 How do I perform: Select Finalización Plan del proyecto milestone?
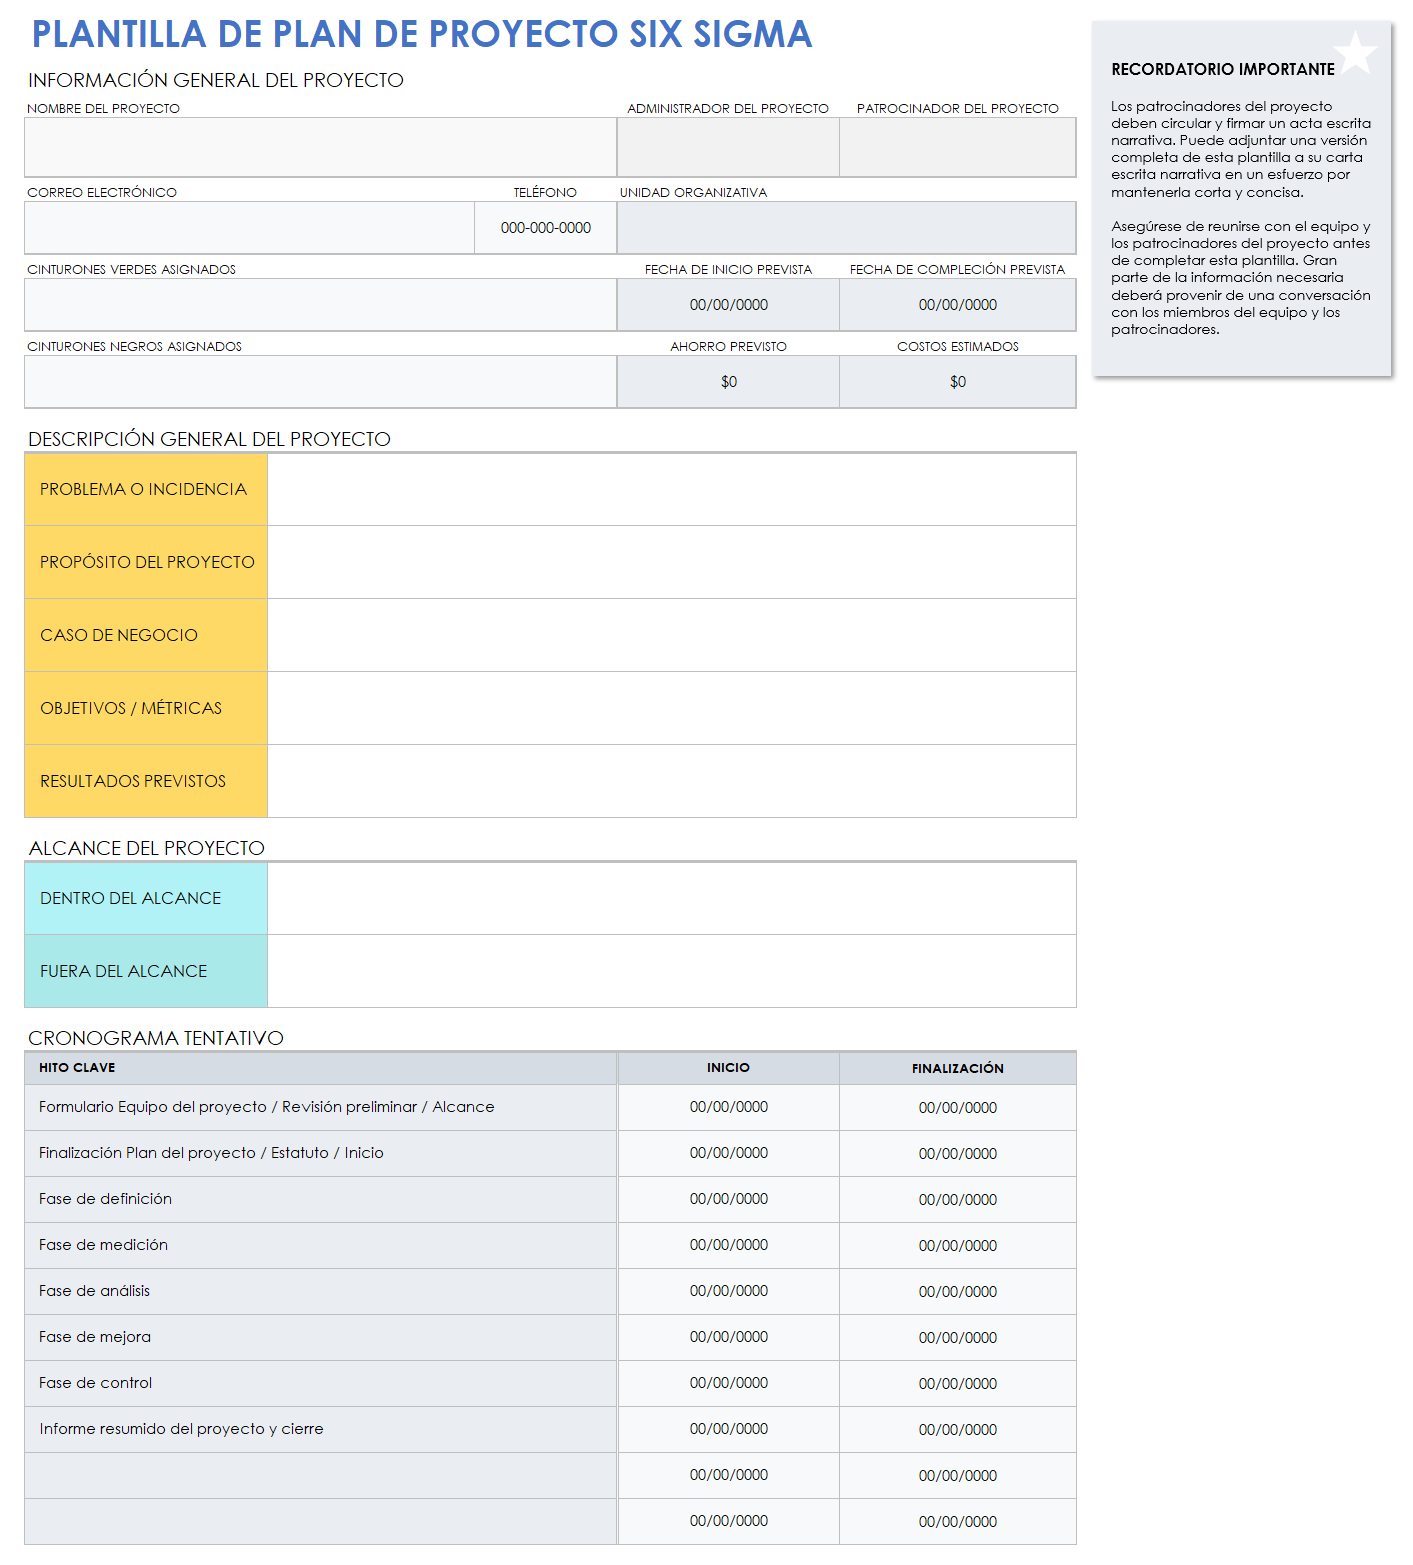[x=320, y=1153]
